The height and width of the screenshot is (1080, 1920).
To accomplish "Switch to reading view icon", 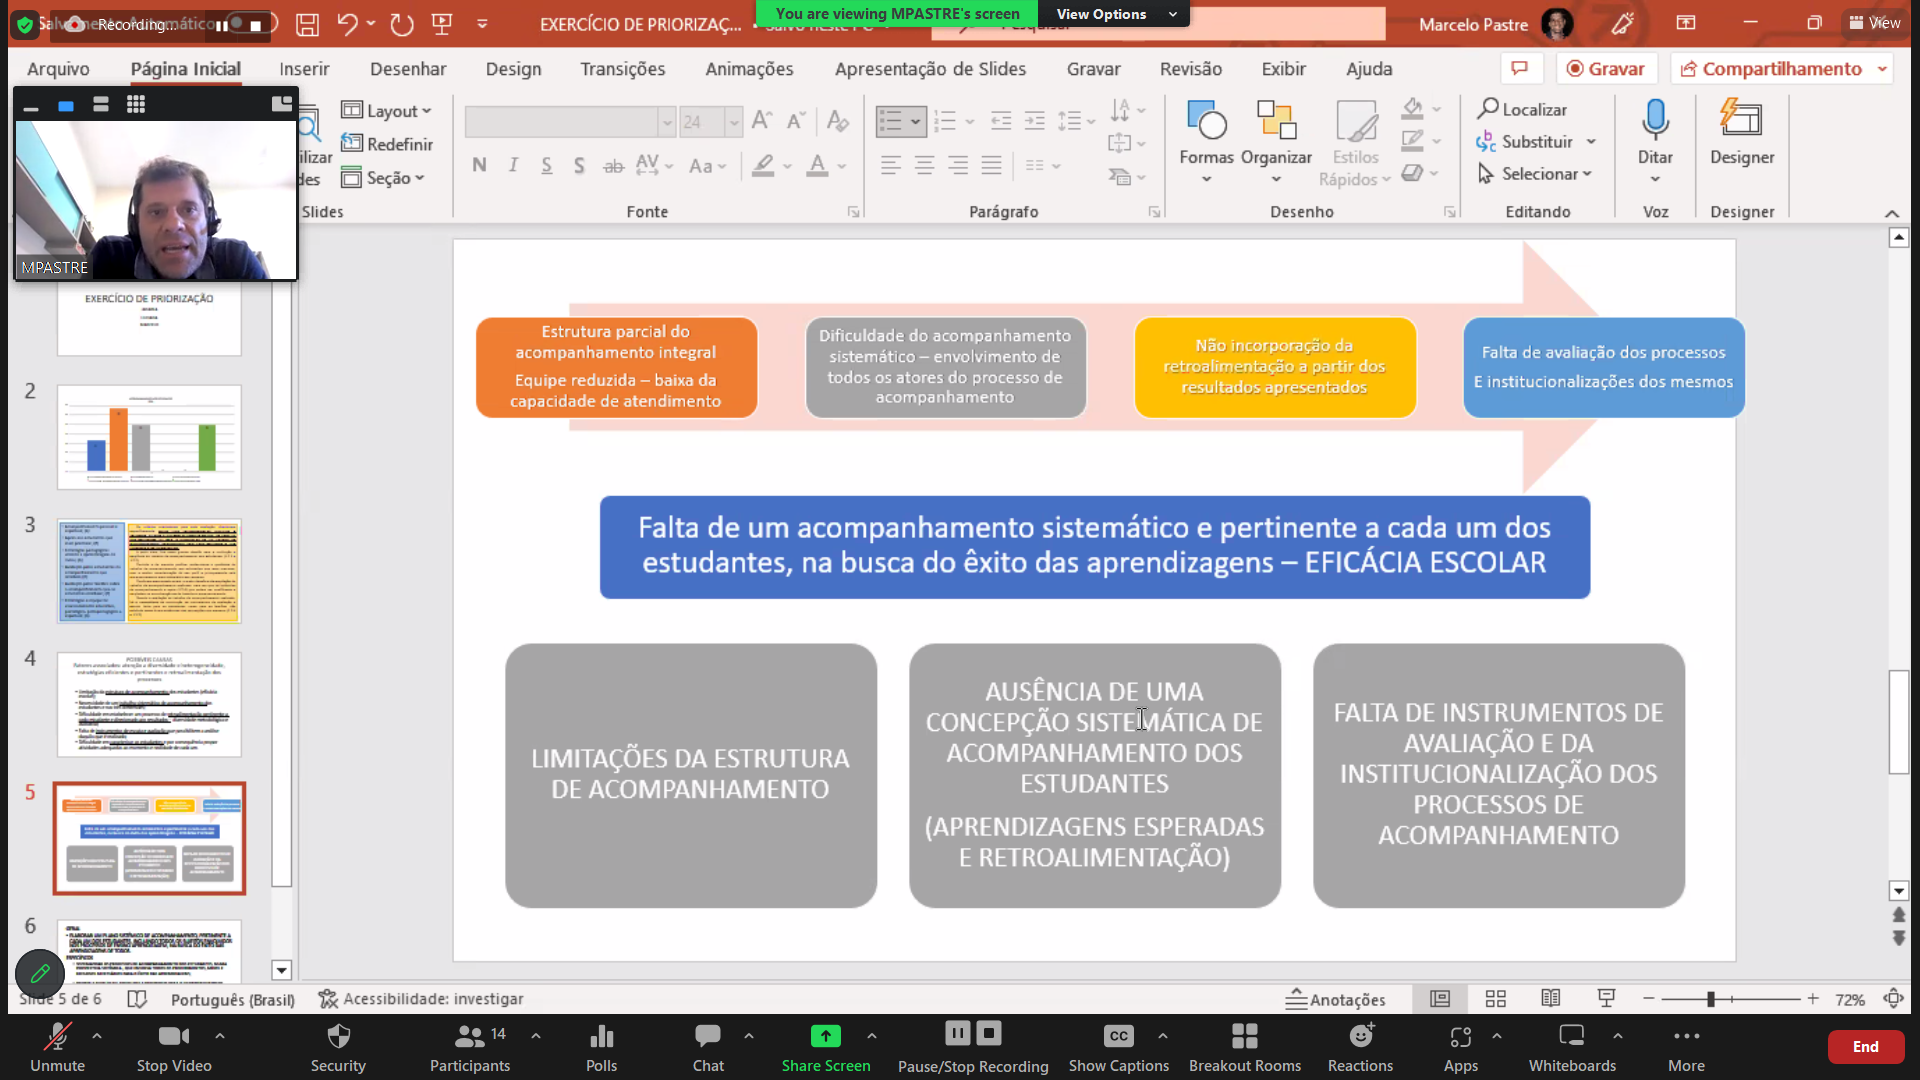I will 1551,998.
